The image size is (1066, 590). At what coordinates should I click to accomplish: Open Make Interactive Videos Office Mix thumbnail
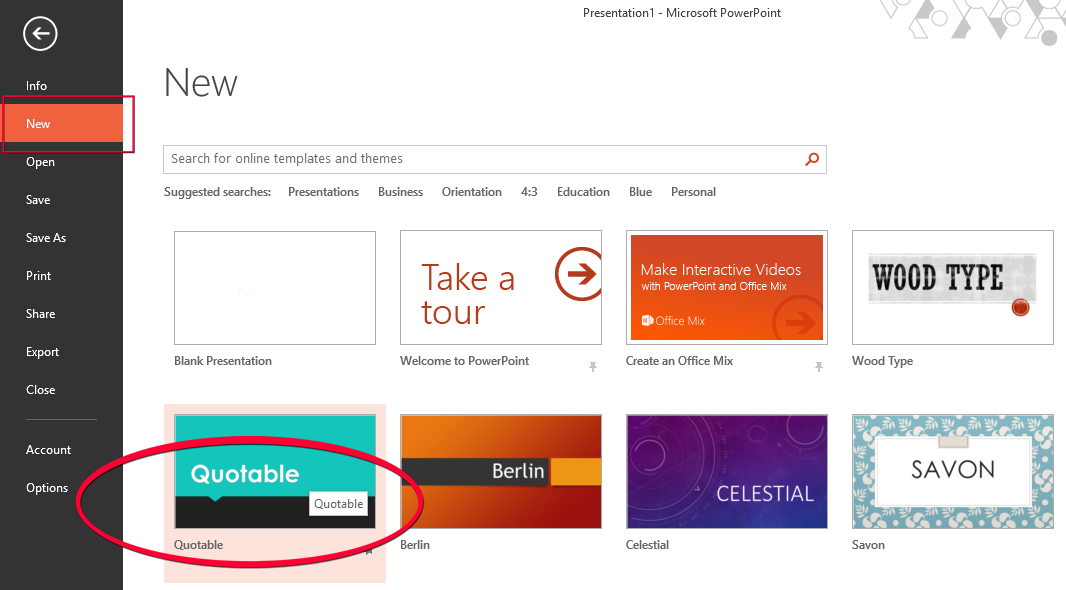[727, 288]
